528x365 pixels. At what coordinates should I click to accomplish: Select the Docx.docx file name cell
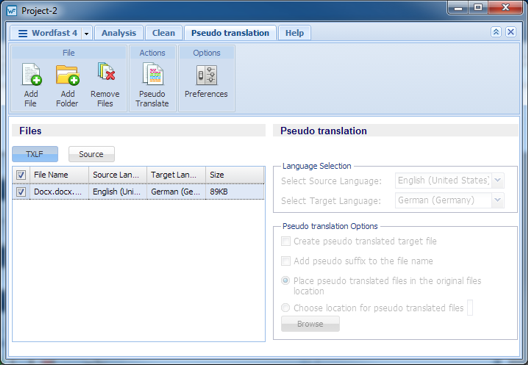59,192
